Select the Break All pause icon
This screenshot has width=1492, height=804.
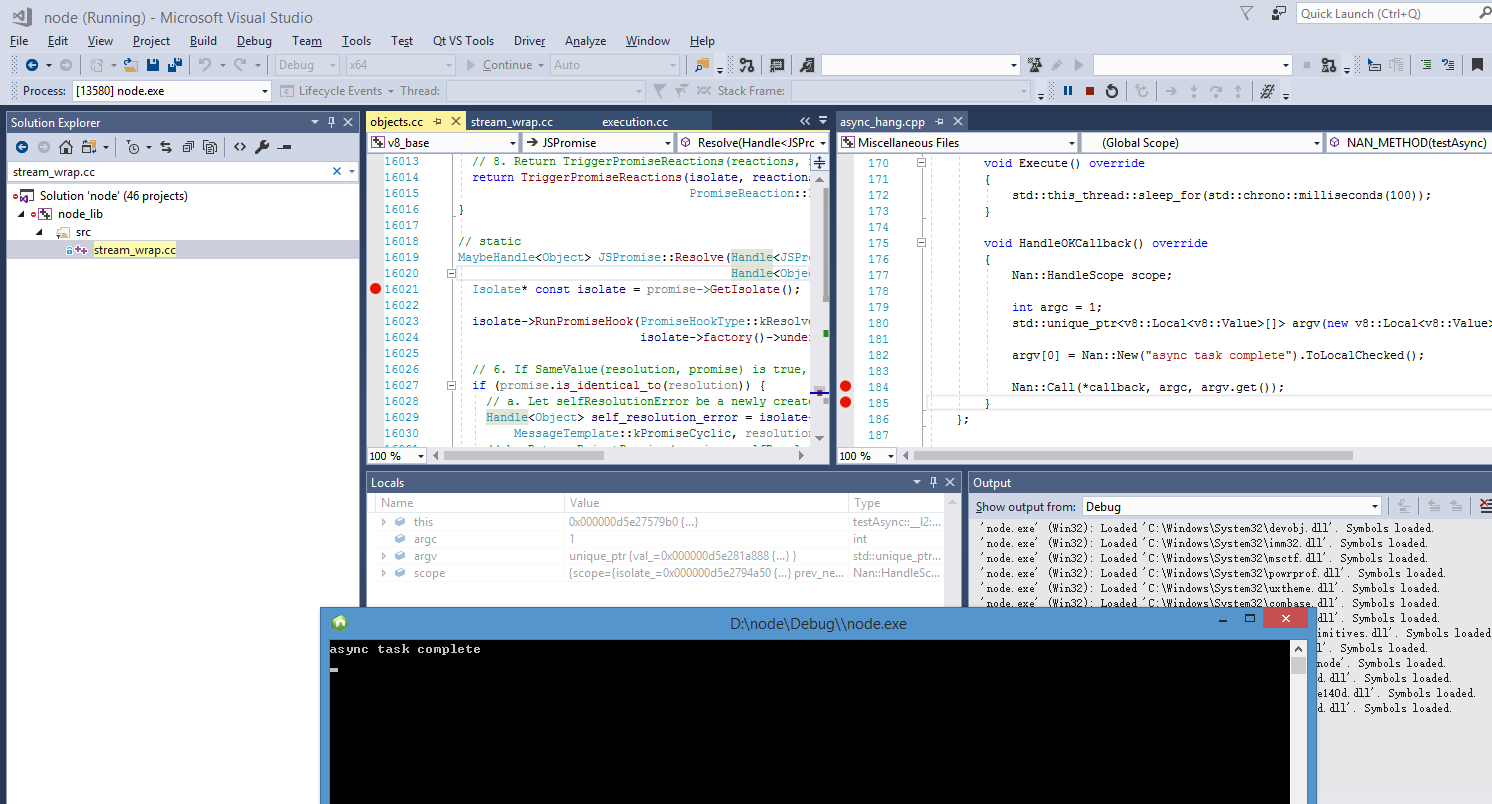point(1068,90)
